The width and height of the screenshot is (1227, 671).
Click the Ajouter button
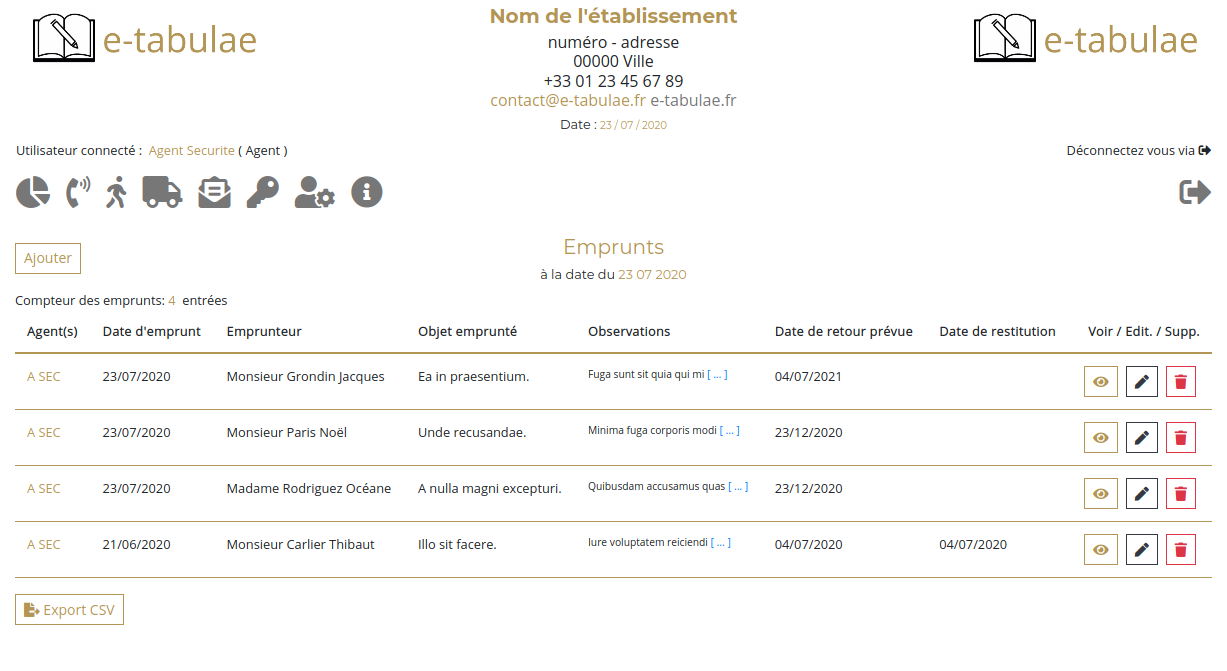point(48,258)
